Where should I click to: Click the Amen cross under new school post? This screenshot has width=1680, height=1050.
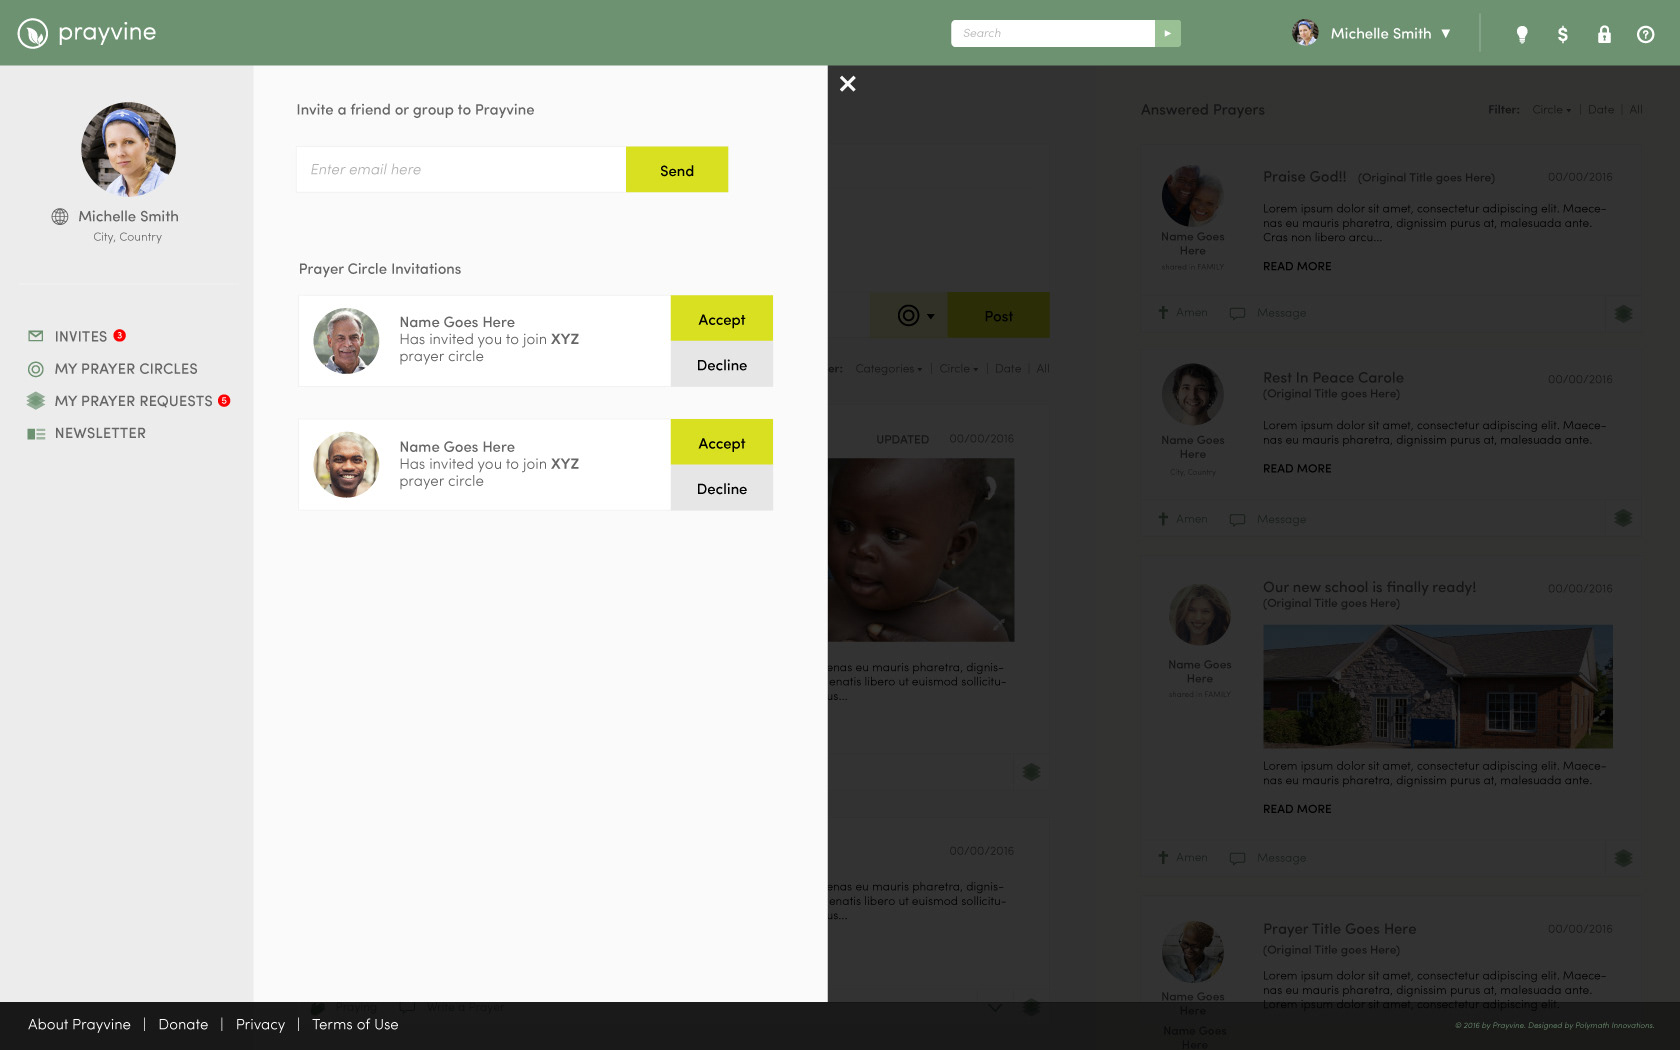tap(1163, 857)
